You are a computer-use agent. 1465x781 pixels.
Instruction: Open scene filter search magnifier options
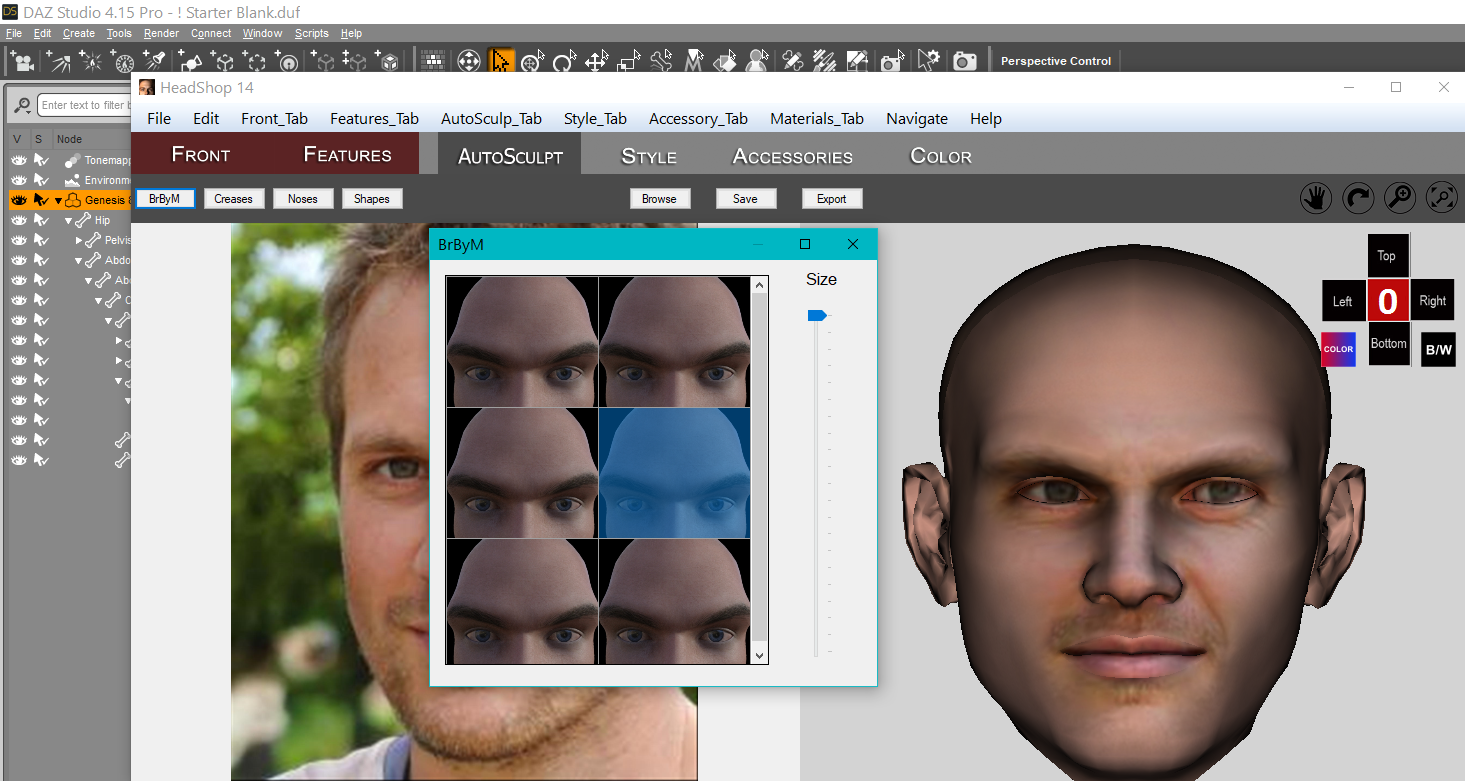click(23, 105)
